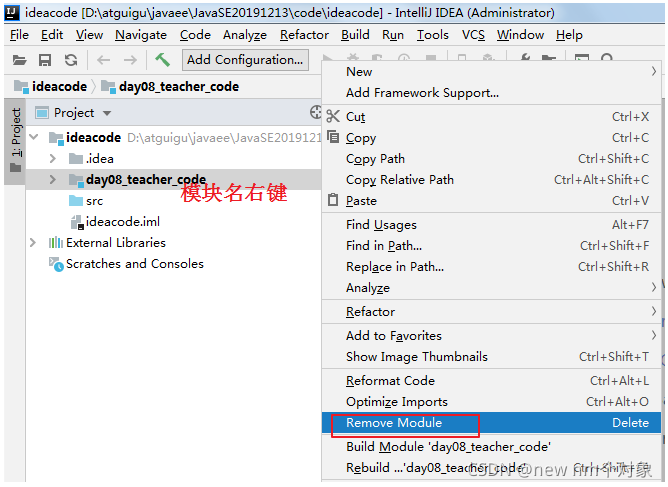This screenshot has height=487, width=668.
Task: Click the green Build project hammer icon
Action: click(x=162, y=60)
